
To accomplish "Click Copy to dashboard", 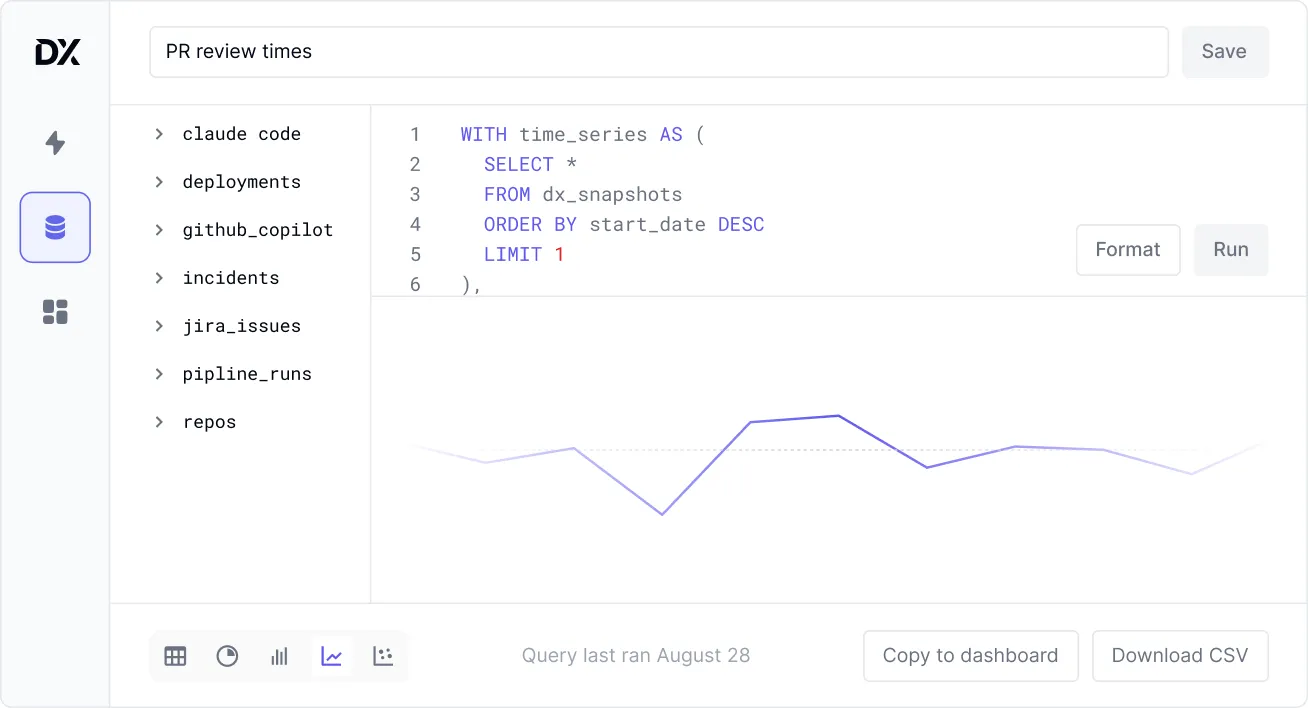I will [x=970, y=656].
